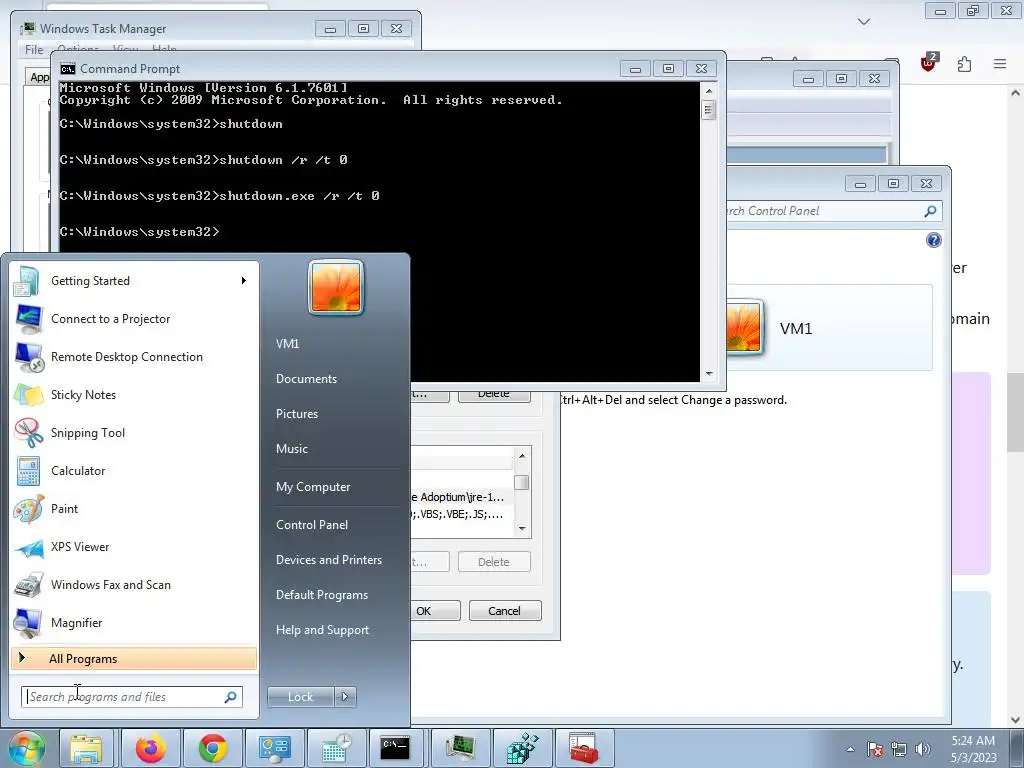Open the Snipping Tool
The image size is (1024, 768).
134,432
